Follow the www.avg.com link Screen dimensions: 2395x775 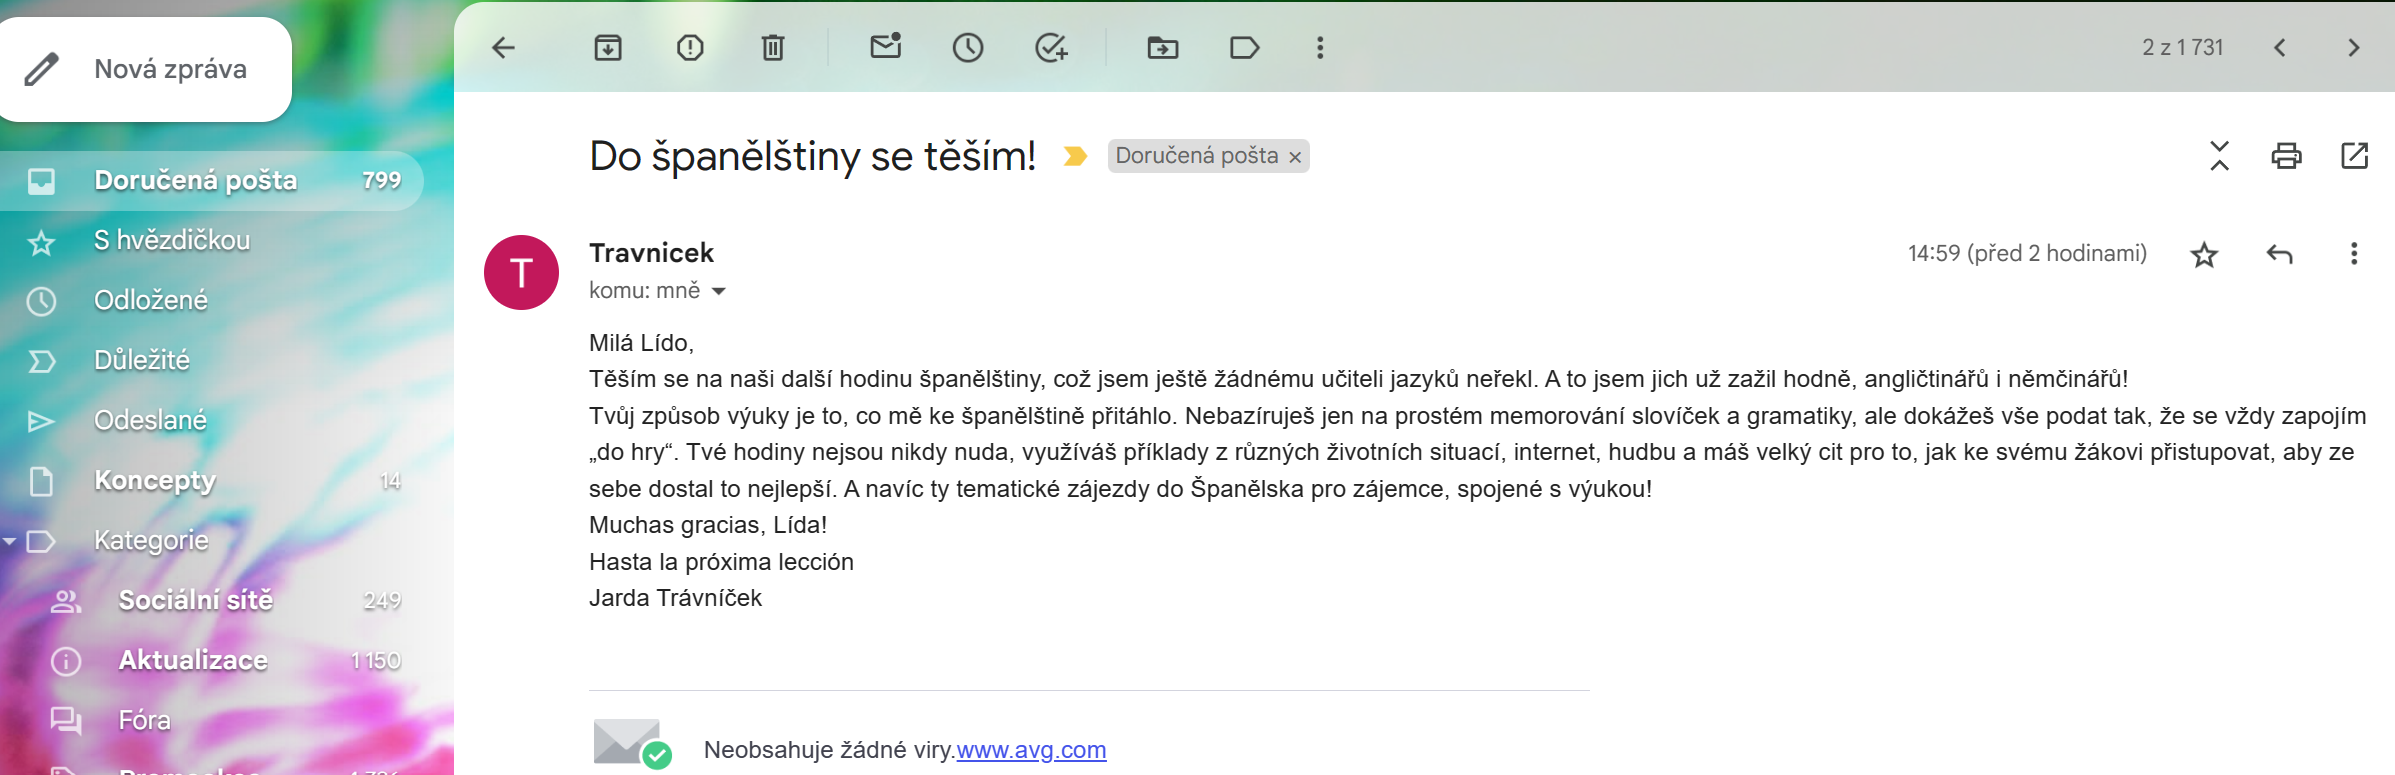coord(1031,750)
